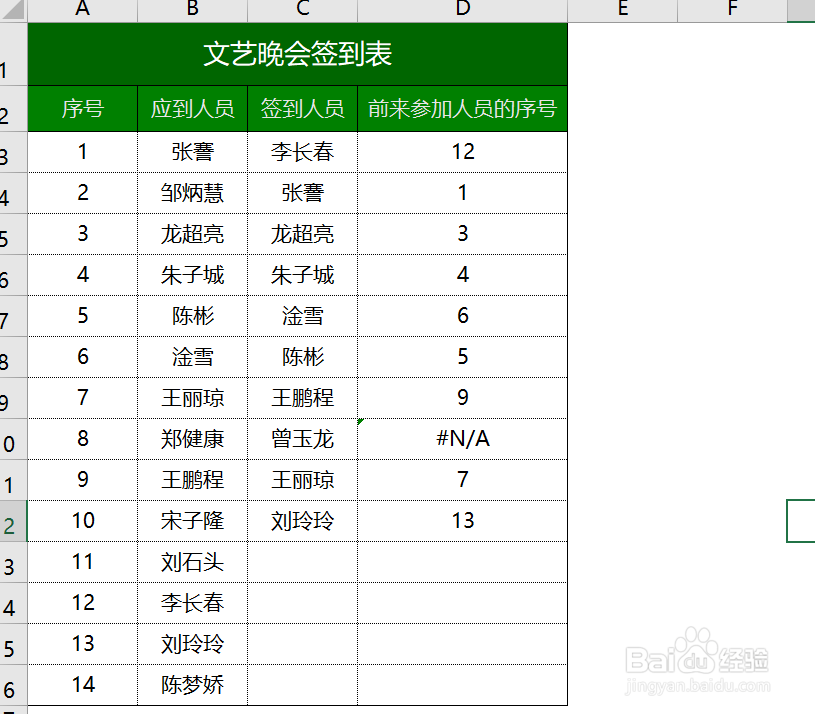Click the cell showing value 13
The image size is (815, 714).
click(x=462, y=521)
